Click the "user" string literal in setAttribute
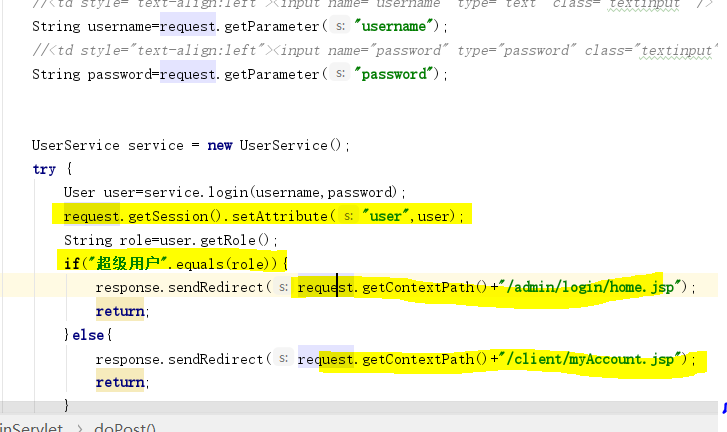This screenshot has width=727, height=432. tap(386, 216)
